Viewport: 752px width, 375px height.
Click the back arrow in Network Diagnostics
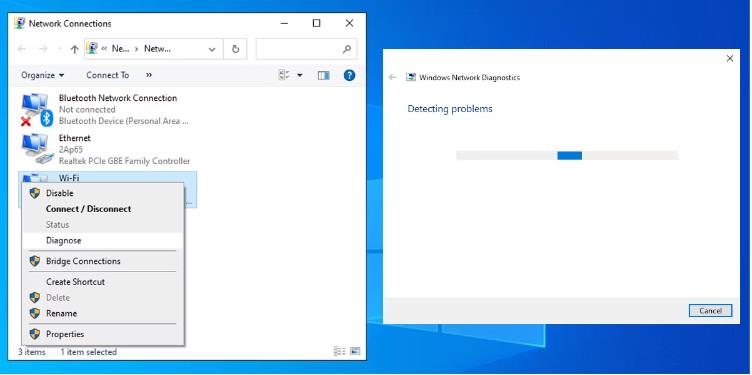pos(393,77)
